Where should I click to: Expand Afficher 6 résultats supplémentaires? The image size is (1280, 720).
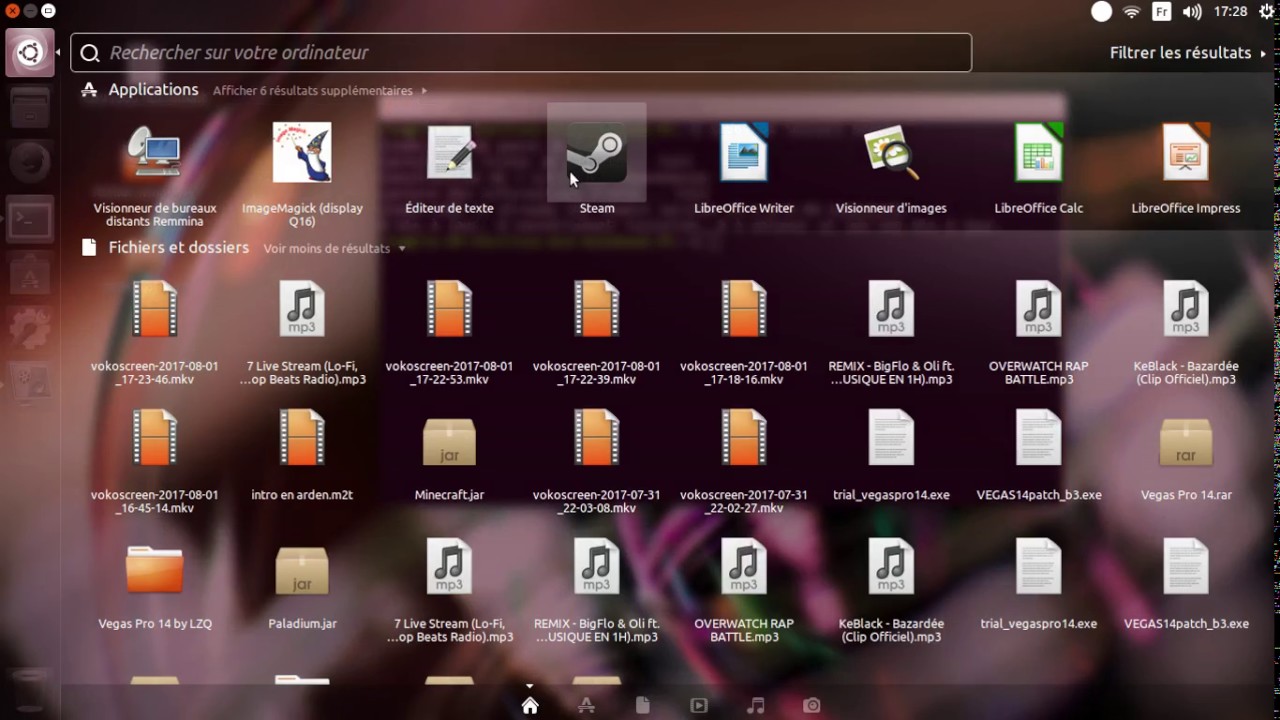[x=320, y=90]
